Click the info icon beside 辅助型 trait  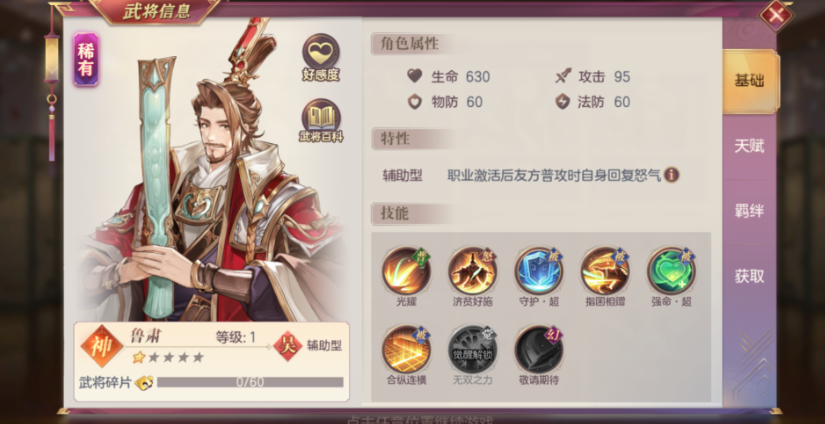tap(671, 175)
